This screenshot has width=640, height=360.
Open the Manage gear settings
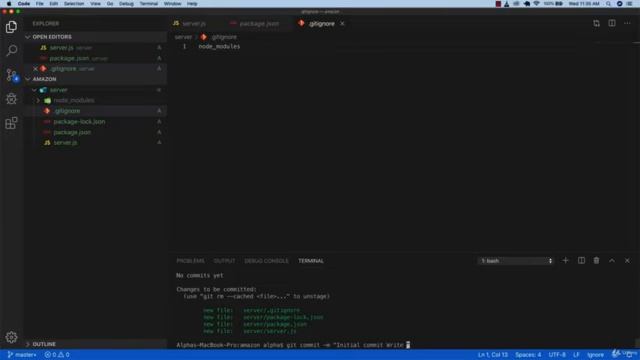tap(11, 337)
